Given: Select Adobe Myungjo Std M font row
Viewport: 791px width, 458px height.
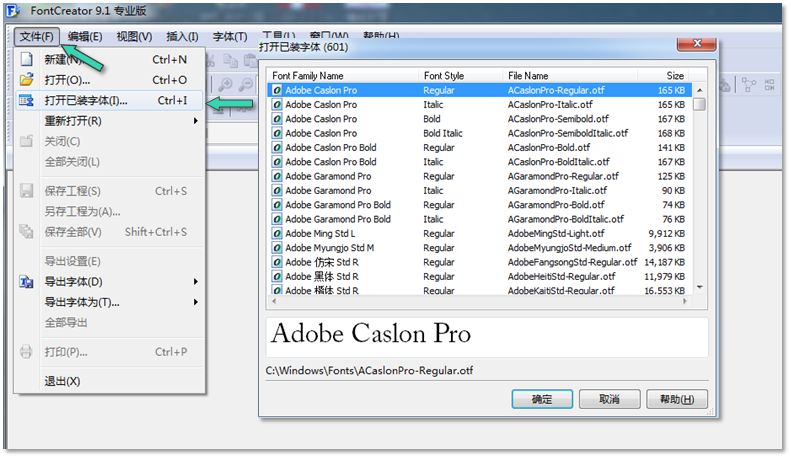Looking at the screenshot, I should (479, 248).
